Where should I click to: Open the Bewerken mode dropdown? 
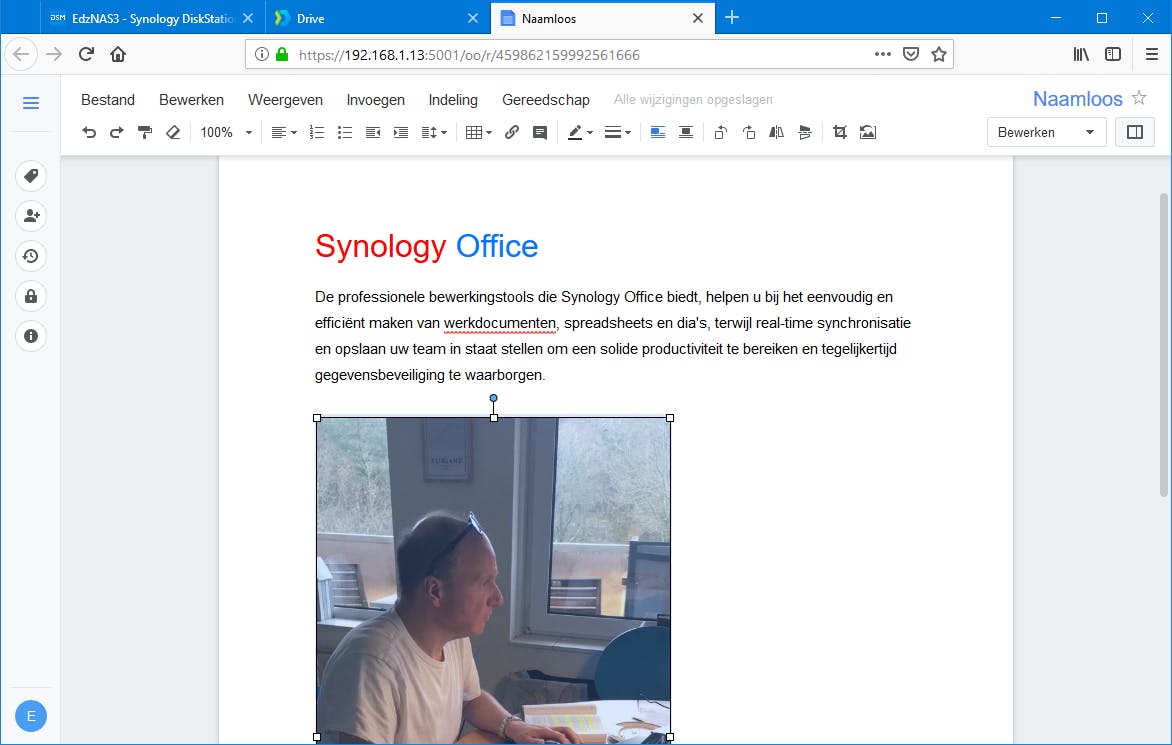click(x=1046, y=132)
